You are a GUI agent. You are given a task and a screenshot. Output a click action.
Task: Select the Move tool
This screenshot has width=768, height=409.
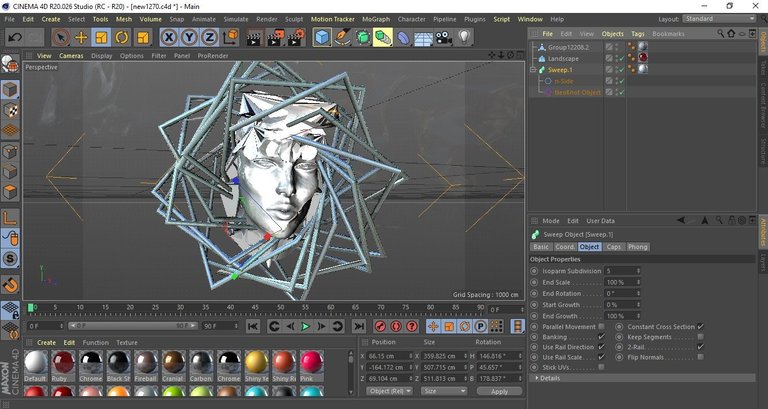point(81,38)
